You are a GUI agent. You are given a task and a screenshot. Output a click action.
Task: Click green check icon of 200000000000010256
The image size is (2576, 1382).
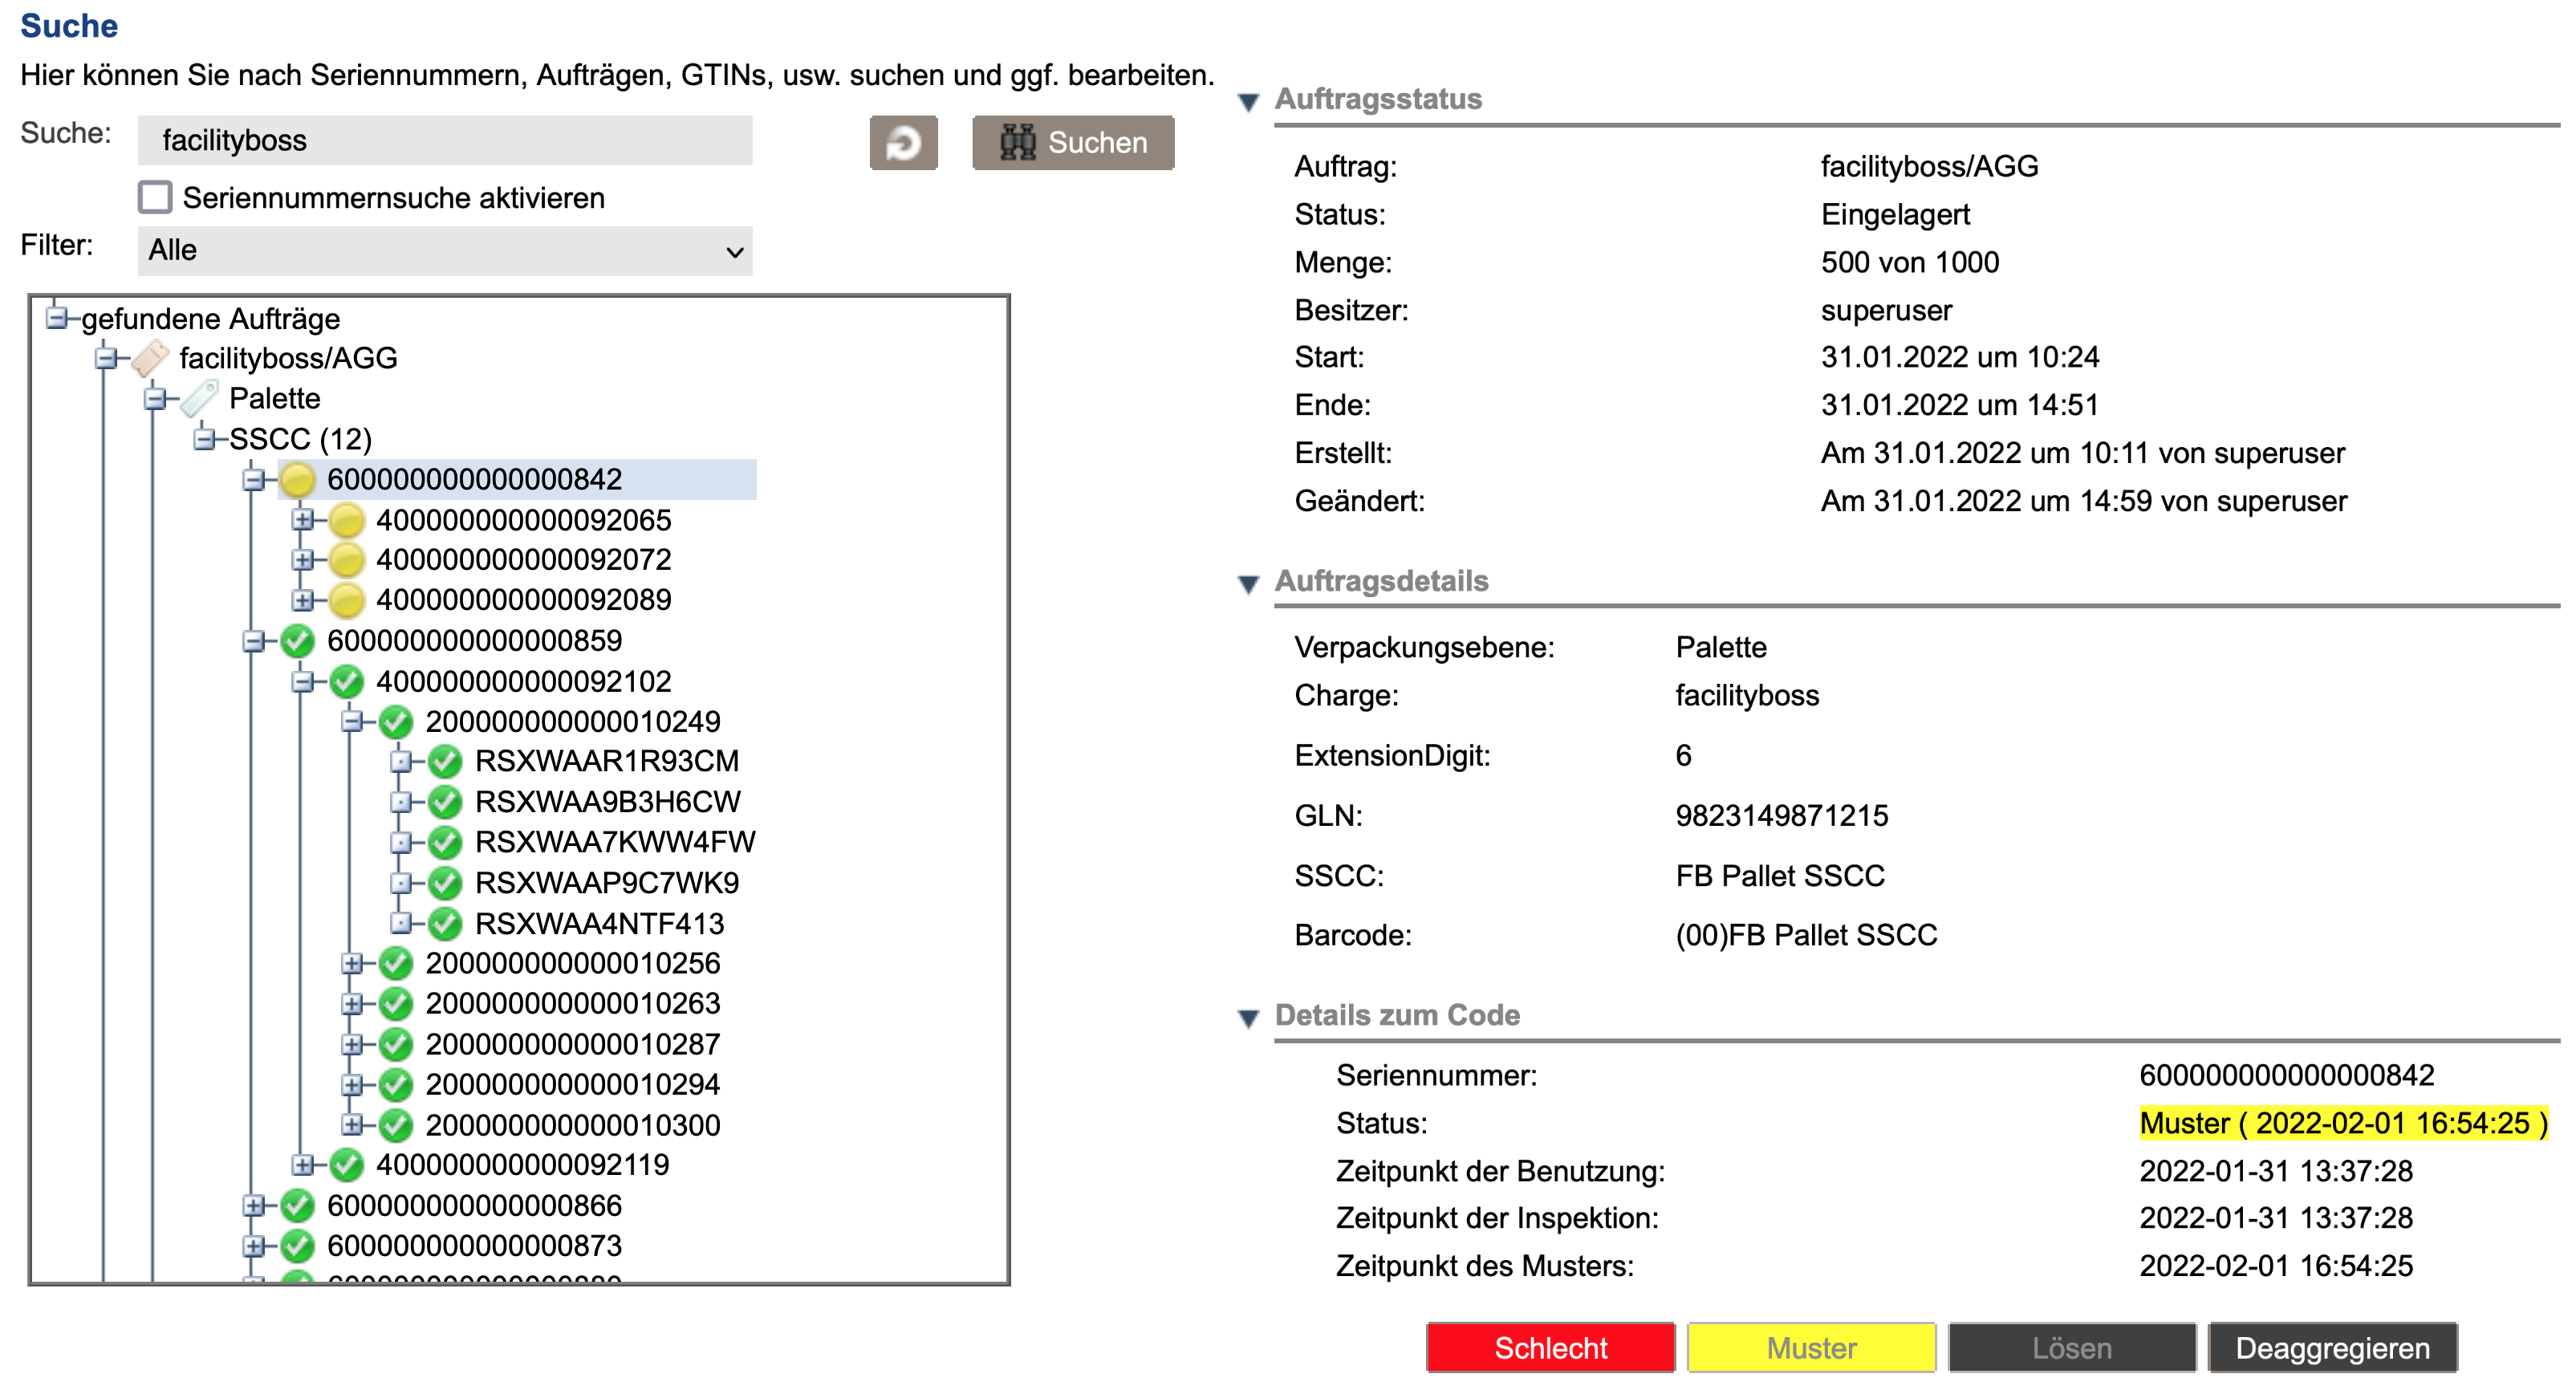395,963
